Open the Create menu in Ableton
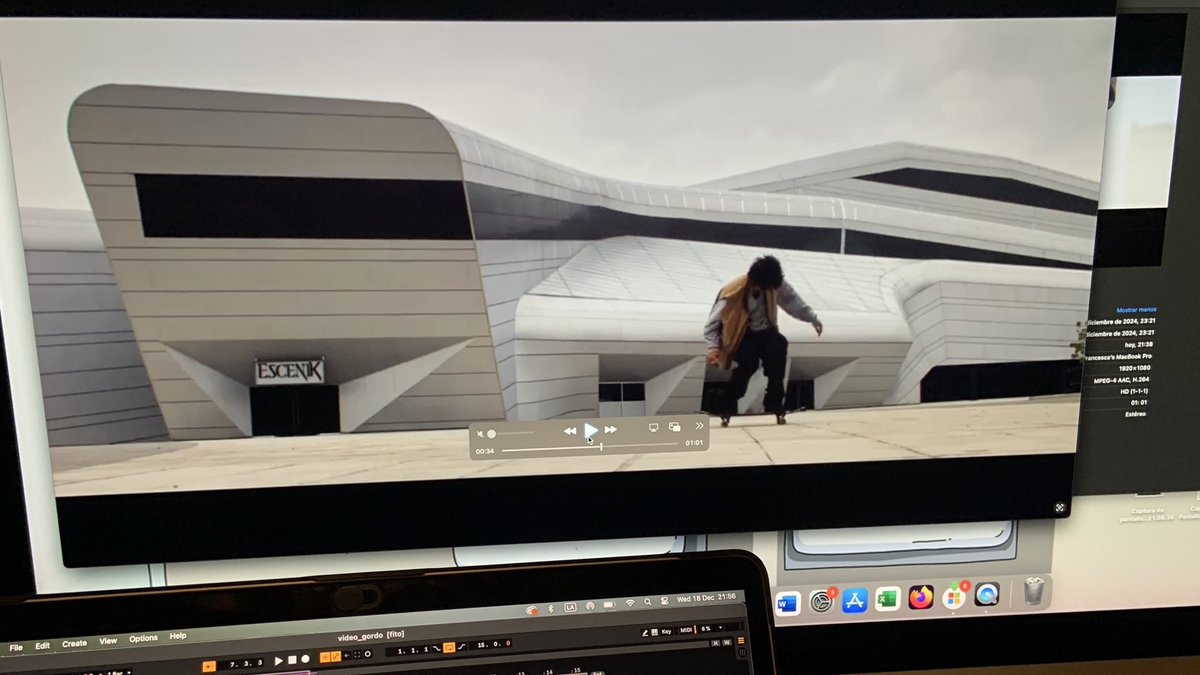 pos(75,644)
